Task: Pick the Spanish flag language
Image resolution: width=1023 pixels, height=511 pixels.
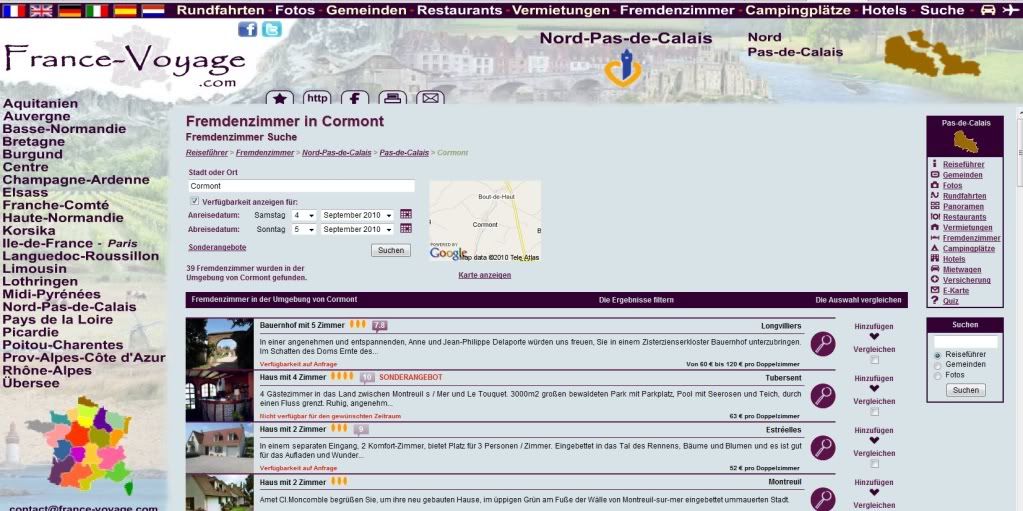Action: (x=125, y=10)
